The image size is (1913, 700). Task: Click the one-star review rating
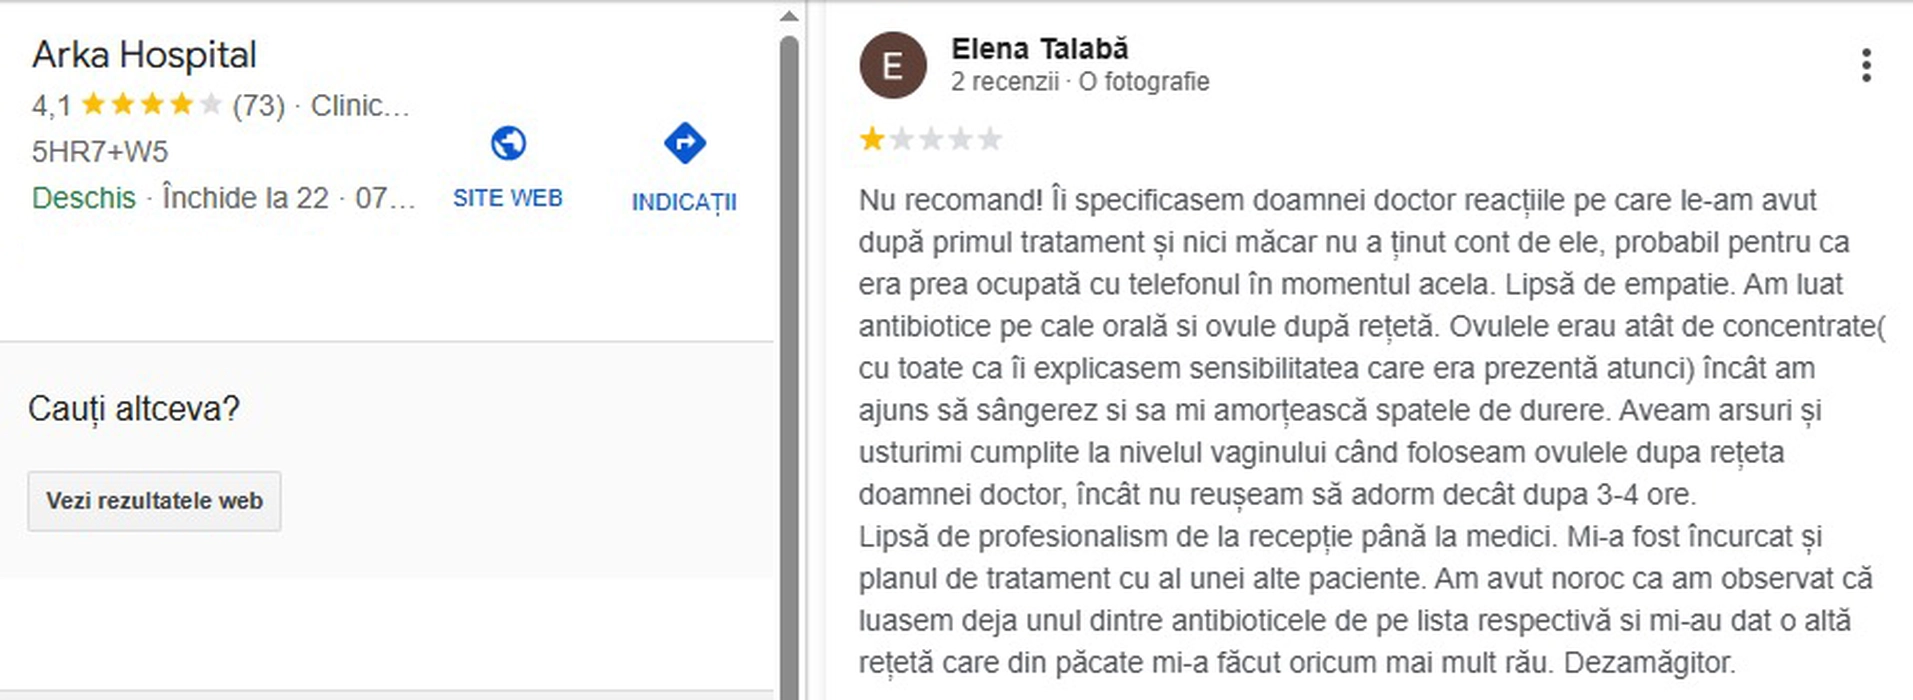(930, 139)
